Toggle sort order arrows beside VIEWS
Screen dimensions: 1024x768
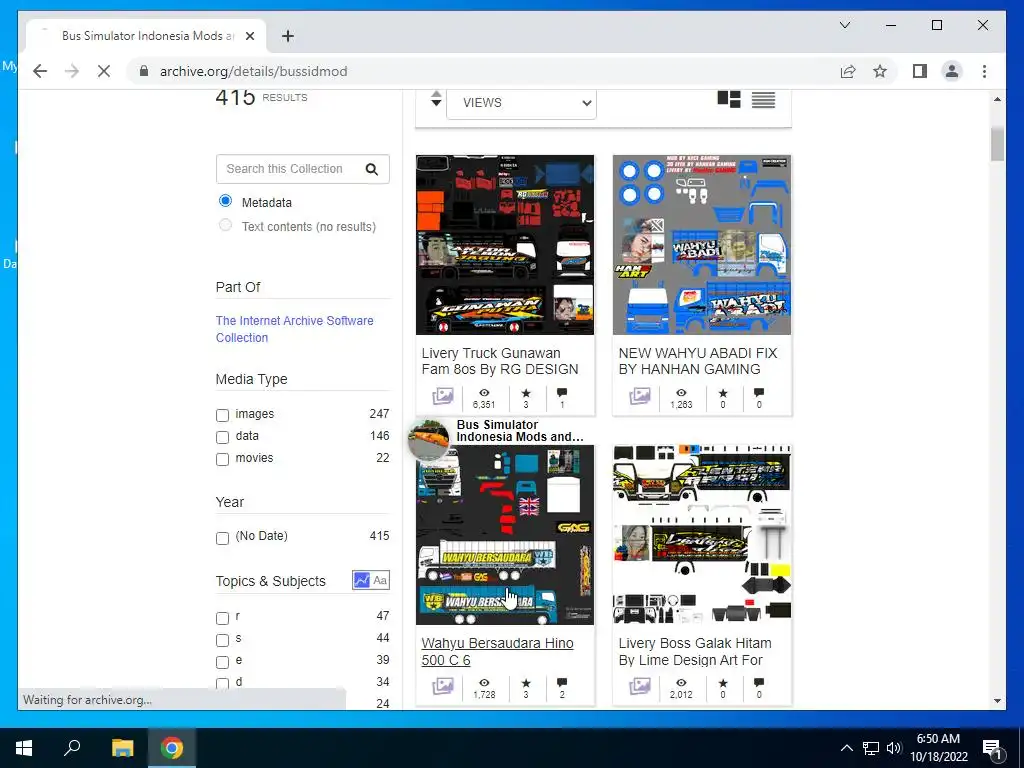[x=436, y=99]
